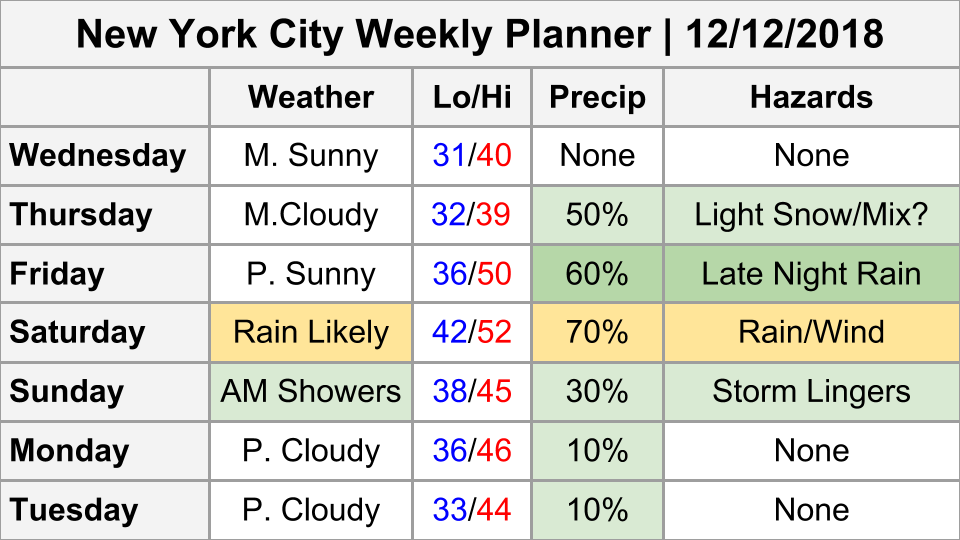The width and height of the screenshot is (960, 540).
Task: Click the Hazards column header
Action: pos(811,97)
